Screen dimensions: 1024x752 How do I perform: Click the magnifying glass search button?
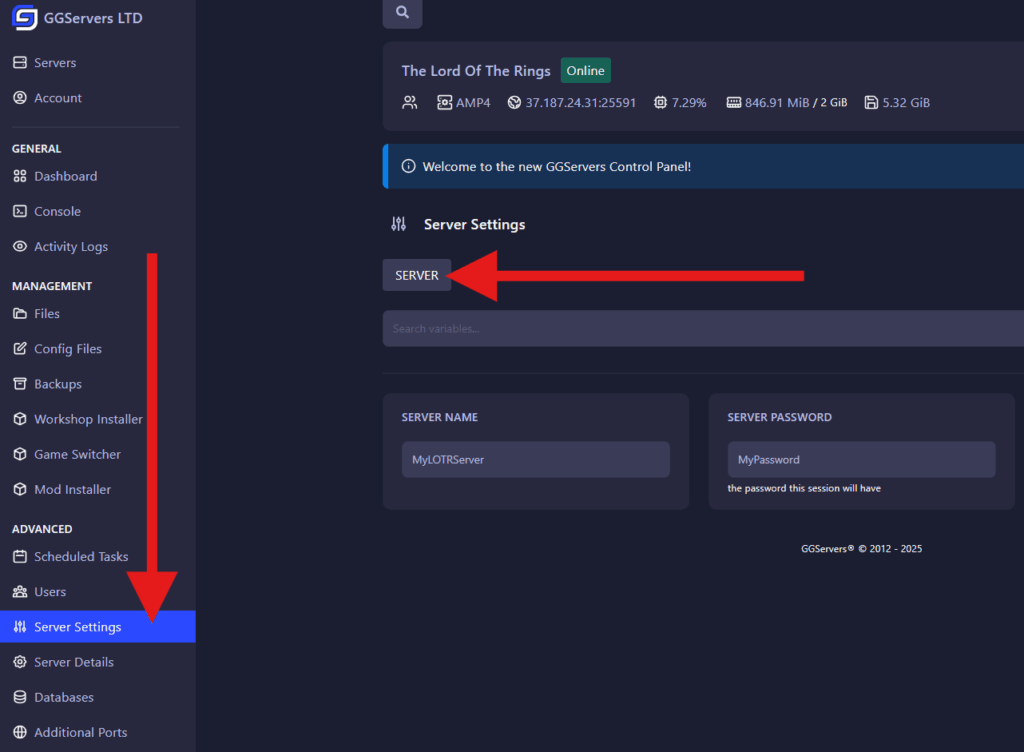(402, 12)
